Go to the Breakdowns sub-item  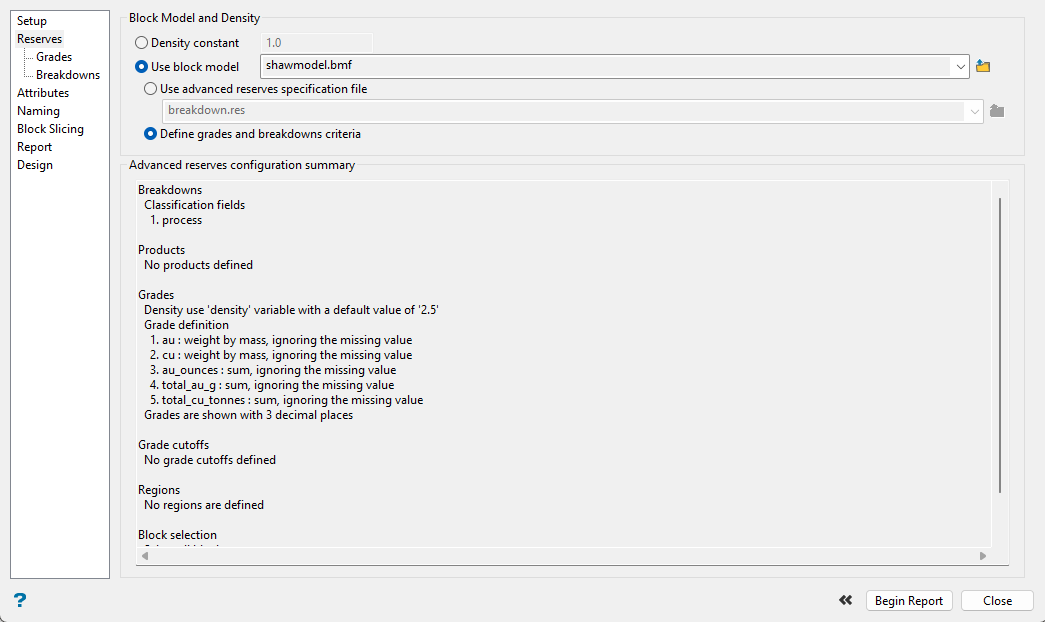coord(68,75)
